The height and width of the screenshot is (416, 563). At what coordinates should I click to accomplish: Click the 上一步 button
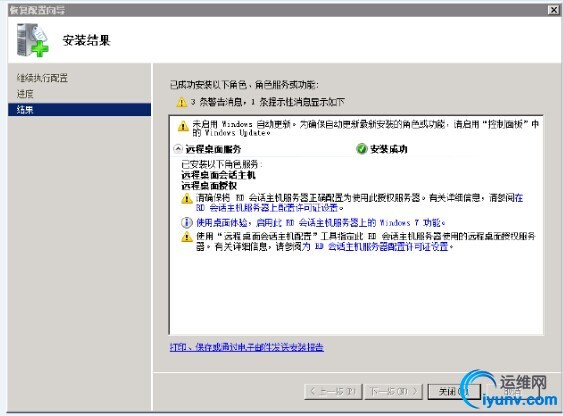pos(333,391)
